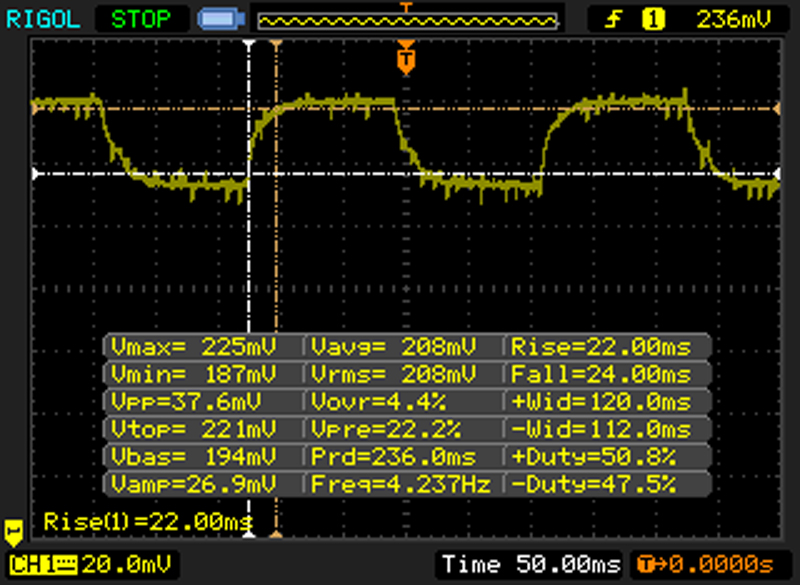Viewport: 800px width, 585px height.
Task: Click the waveform memory overview bar
Action: coord(407,21)
